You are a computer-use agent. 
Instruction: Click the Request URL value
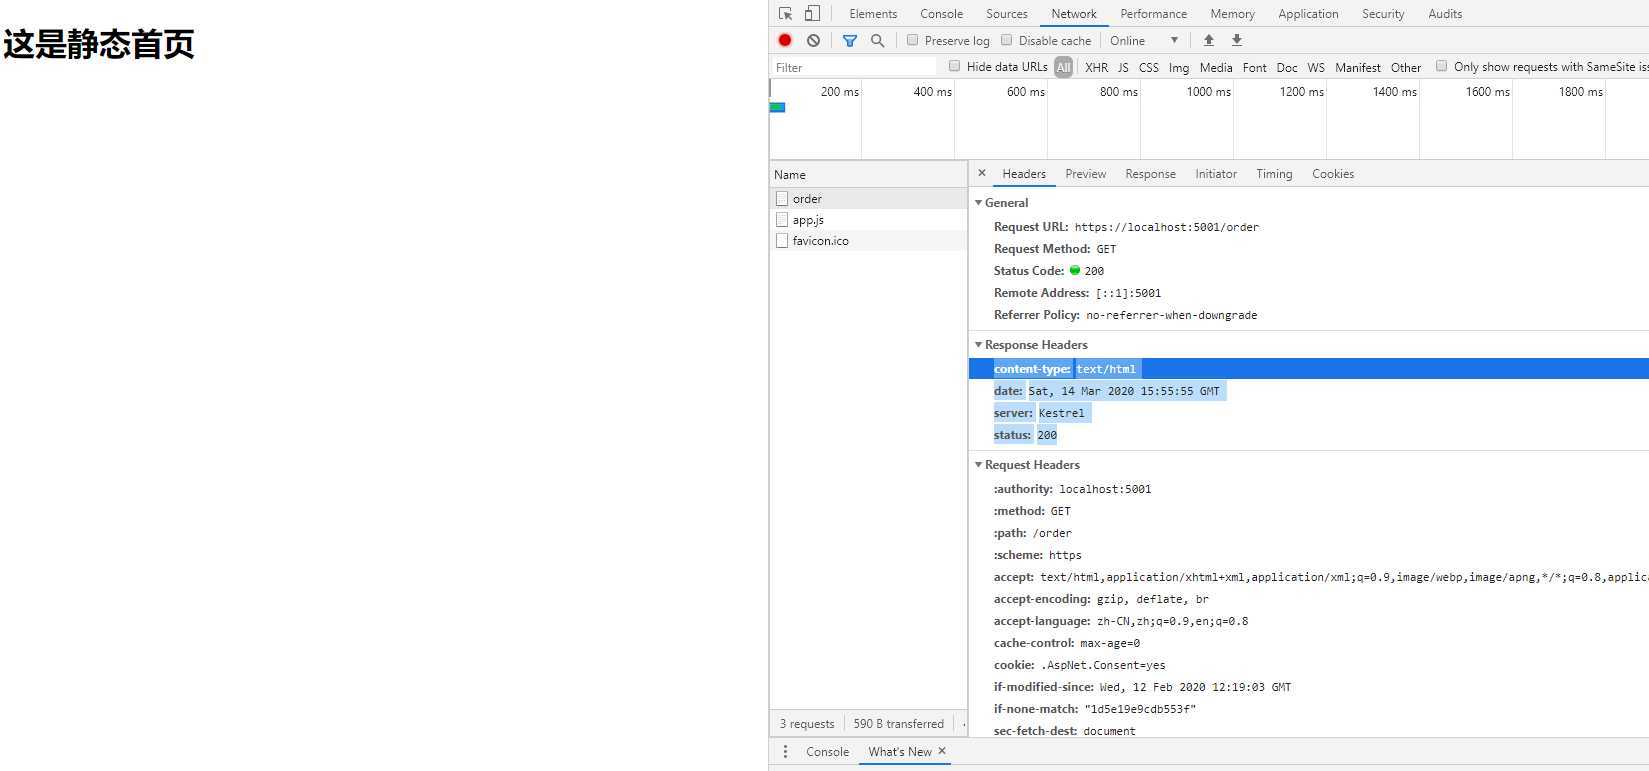(1166, 227)
